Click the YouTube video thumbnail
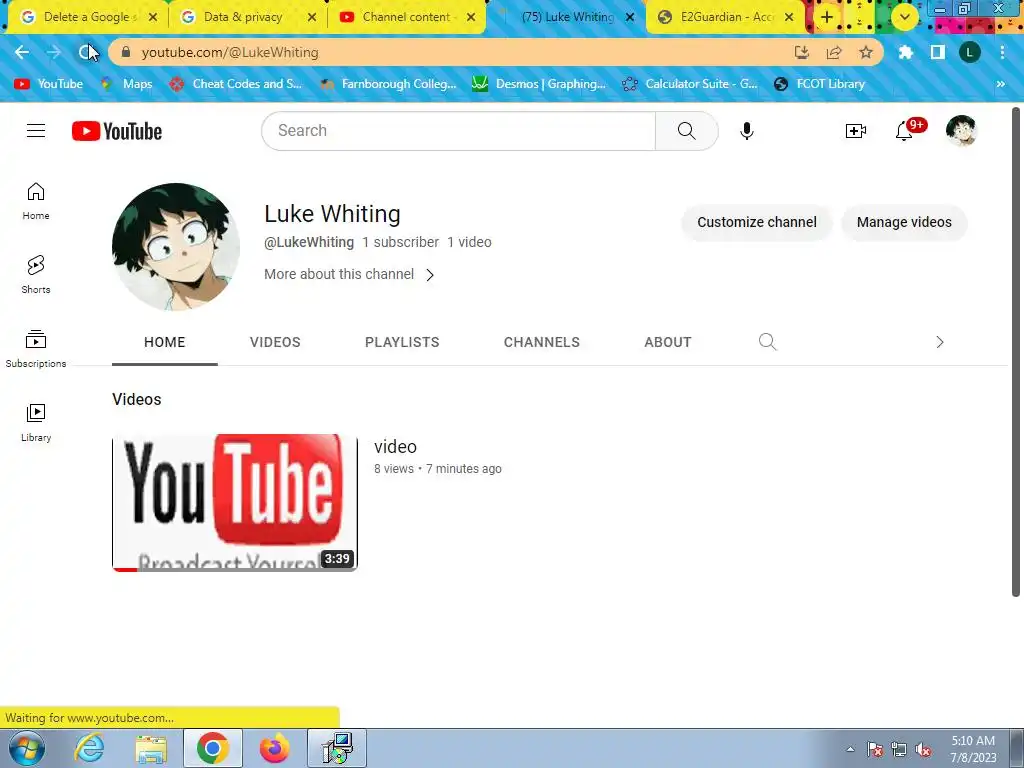Screen dimensions: 1024x768 point(235,502)
